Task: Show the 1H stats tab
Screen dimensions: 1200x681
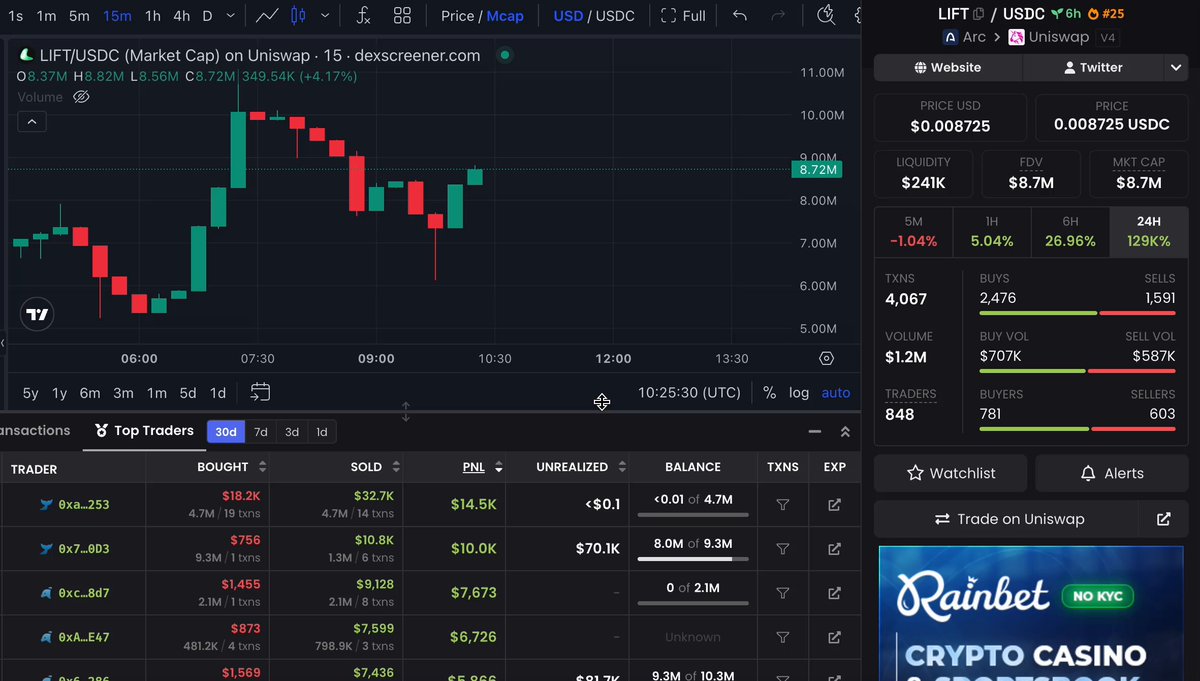Action: [992, 231]
